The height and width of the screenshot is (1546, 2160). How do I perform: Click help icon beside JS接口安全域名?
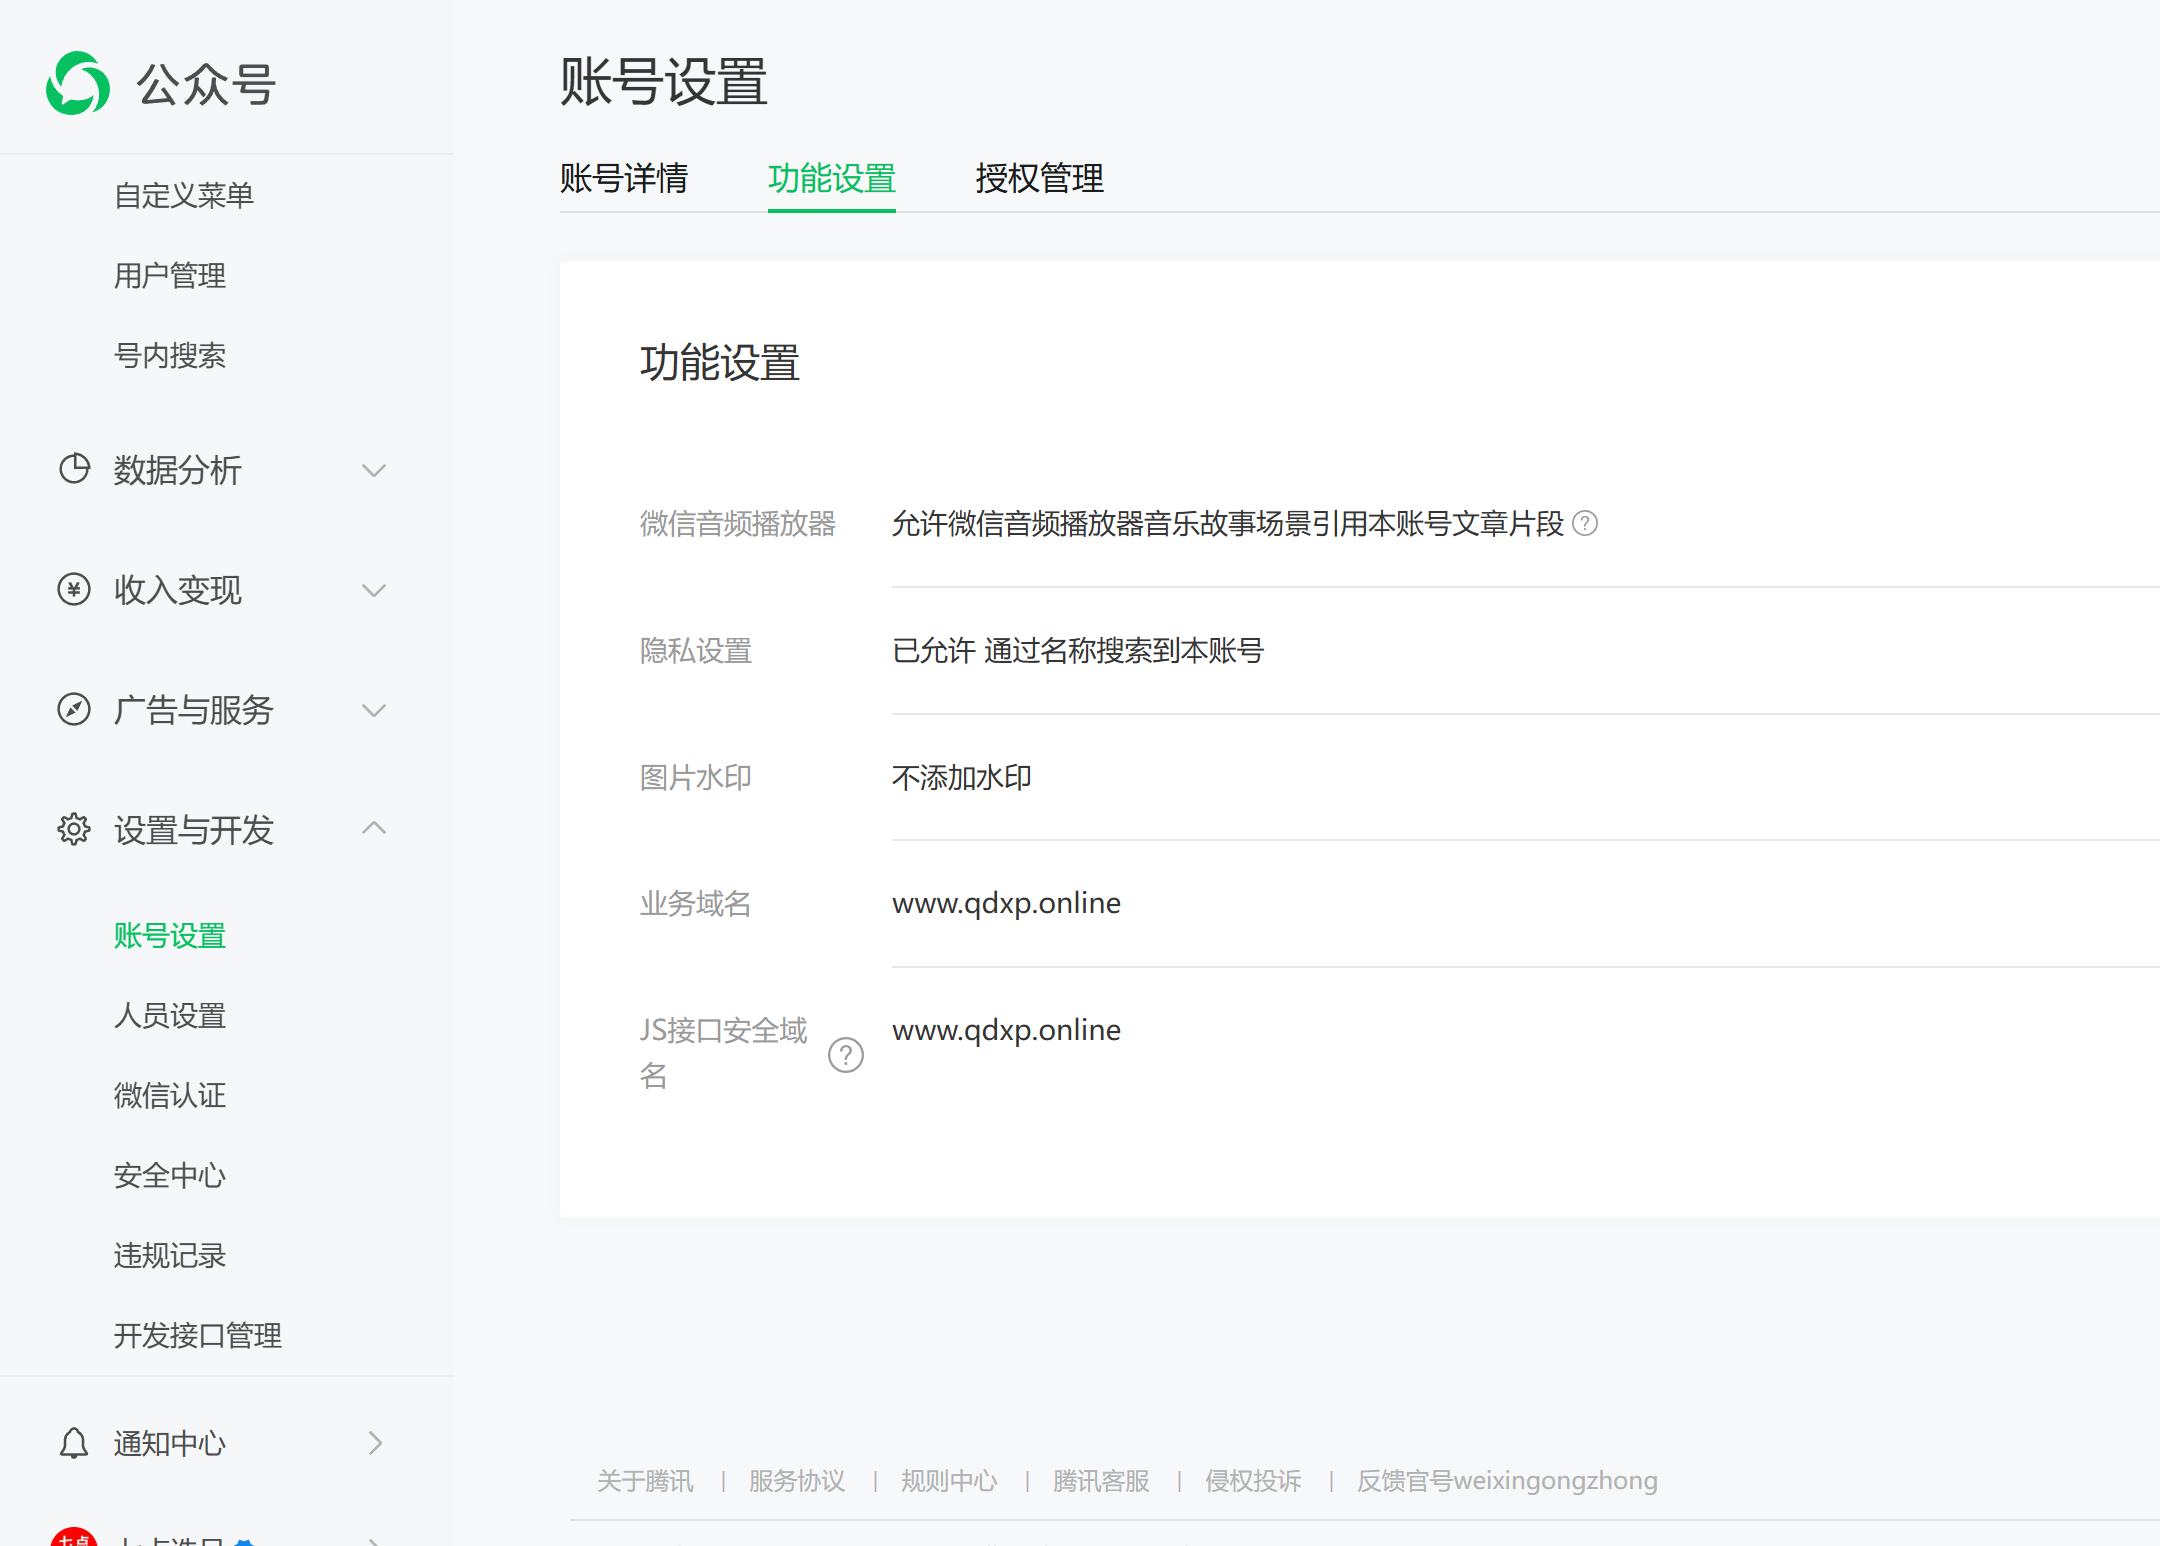pos(846,1055)
